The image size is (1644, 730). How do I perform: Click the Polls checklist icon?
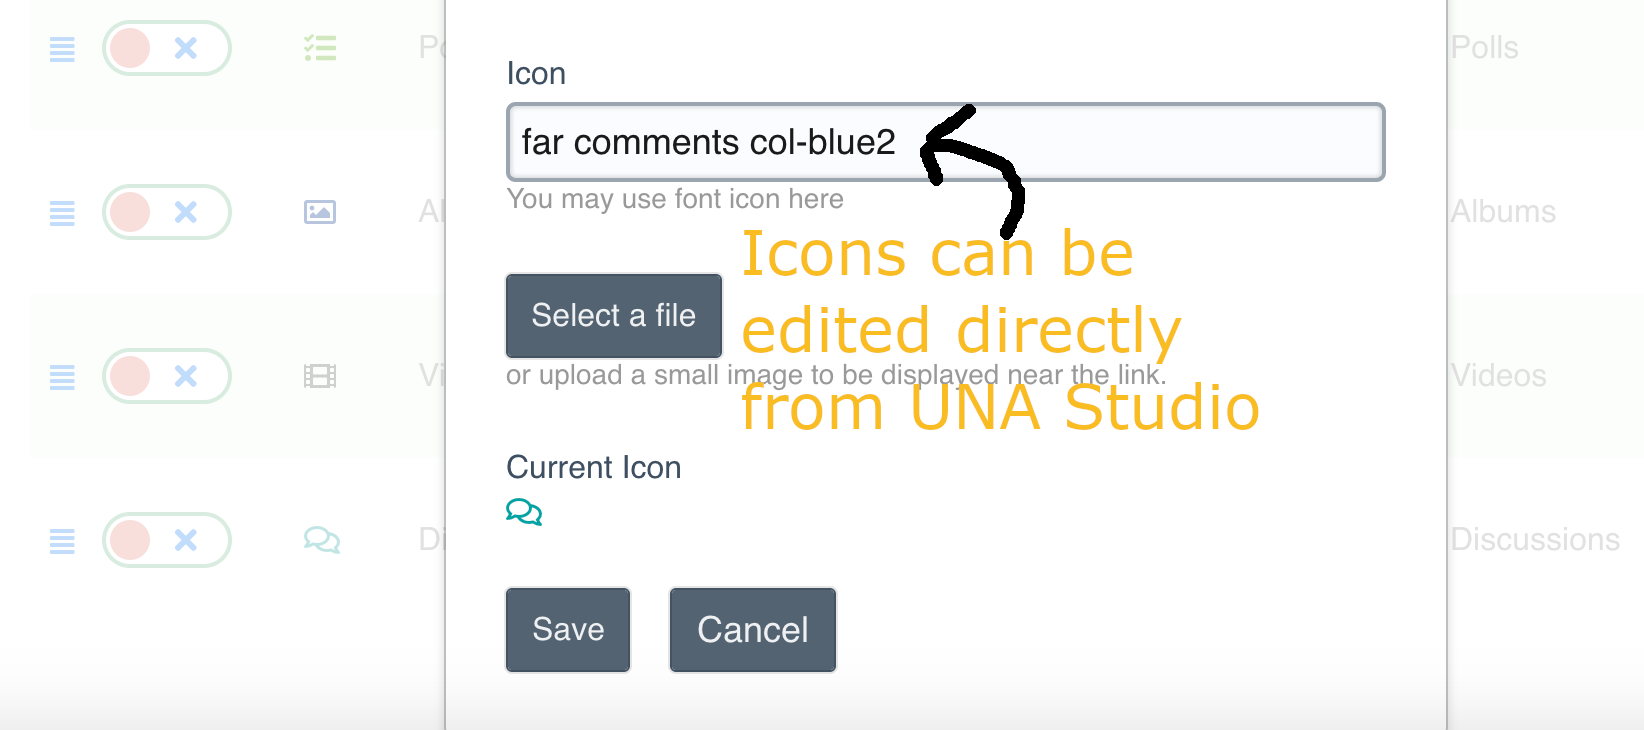[320, 48]
